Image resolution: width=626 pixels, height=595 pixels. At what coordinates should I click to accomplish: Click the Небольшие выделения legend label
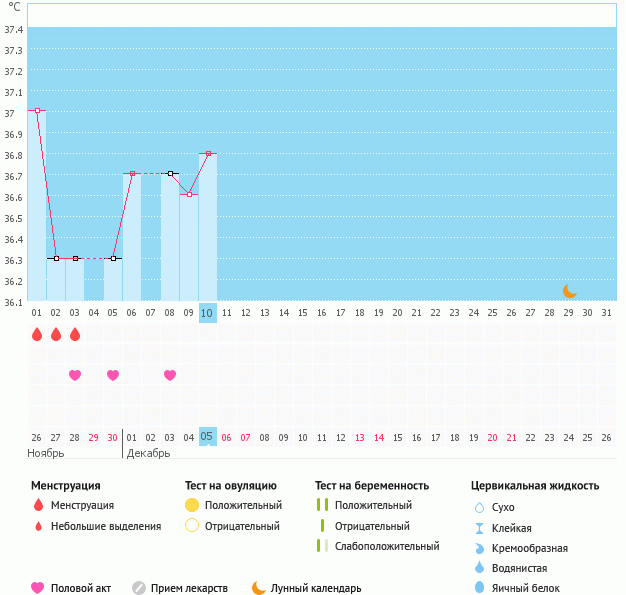pyautogui.click(x=105, y=526)
